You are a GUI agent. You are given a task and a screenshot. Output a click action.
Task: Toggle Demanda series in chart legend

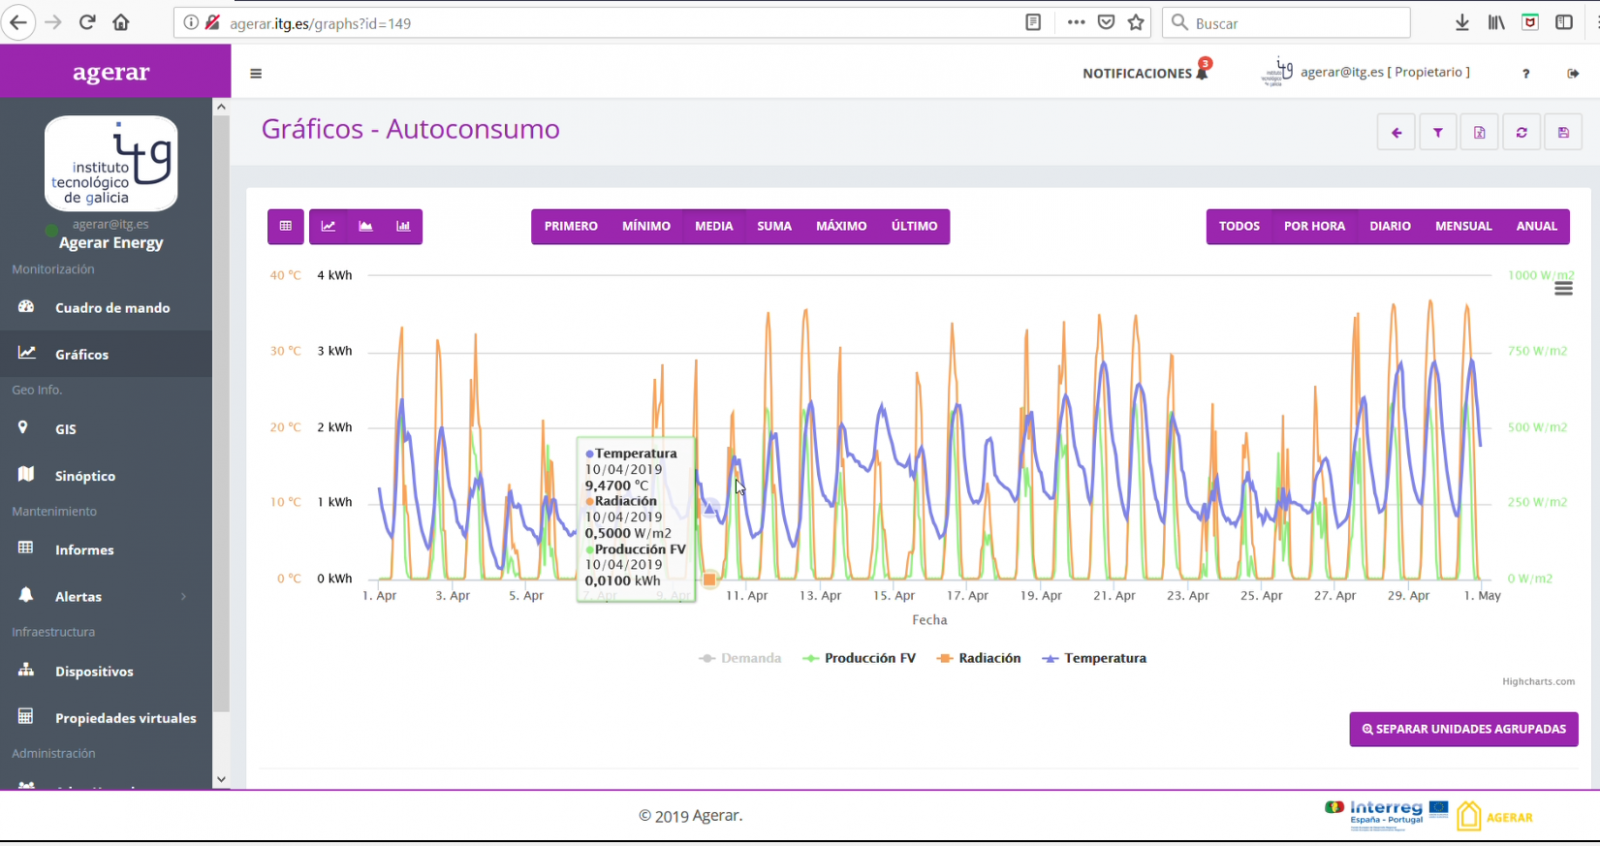[x=740, y=658]
